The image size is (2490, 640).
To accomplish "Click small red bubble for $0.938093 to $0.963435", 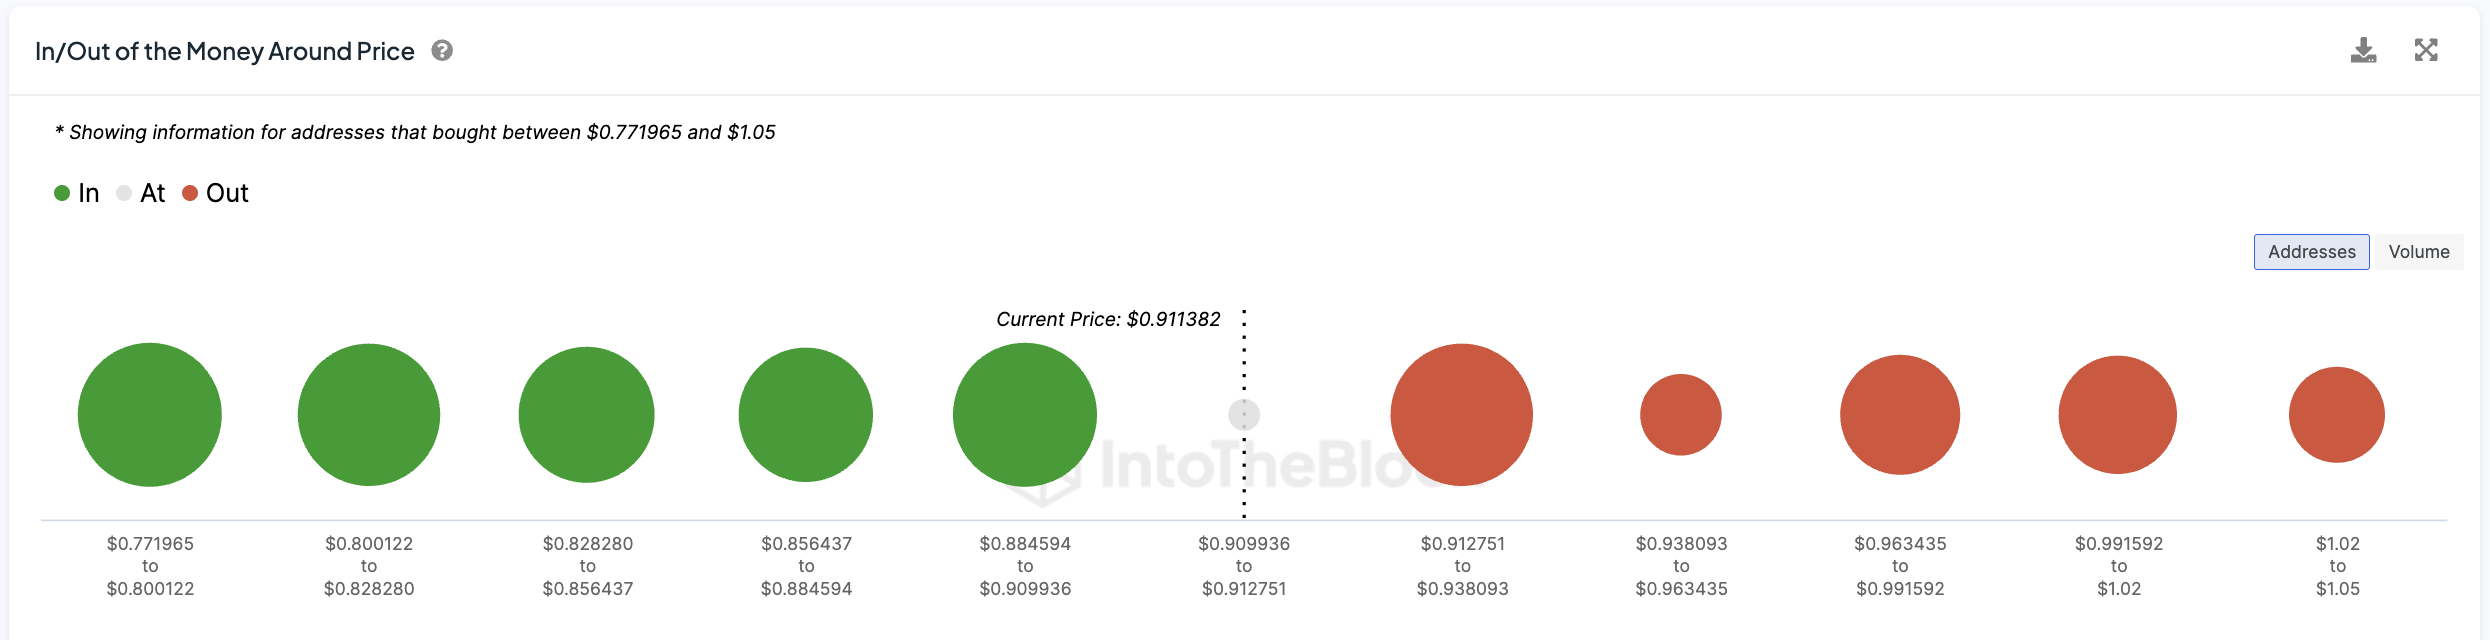I will (x=1681, y=415).
